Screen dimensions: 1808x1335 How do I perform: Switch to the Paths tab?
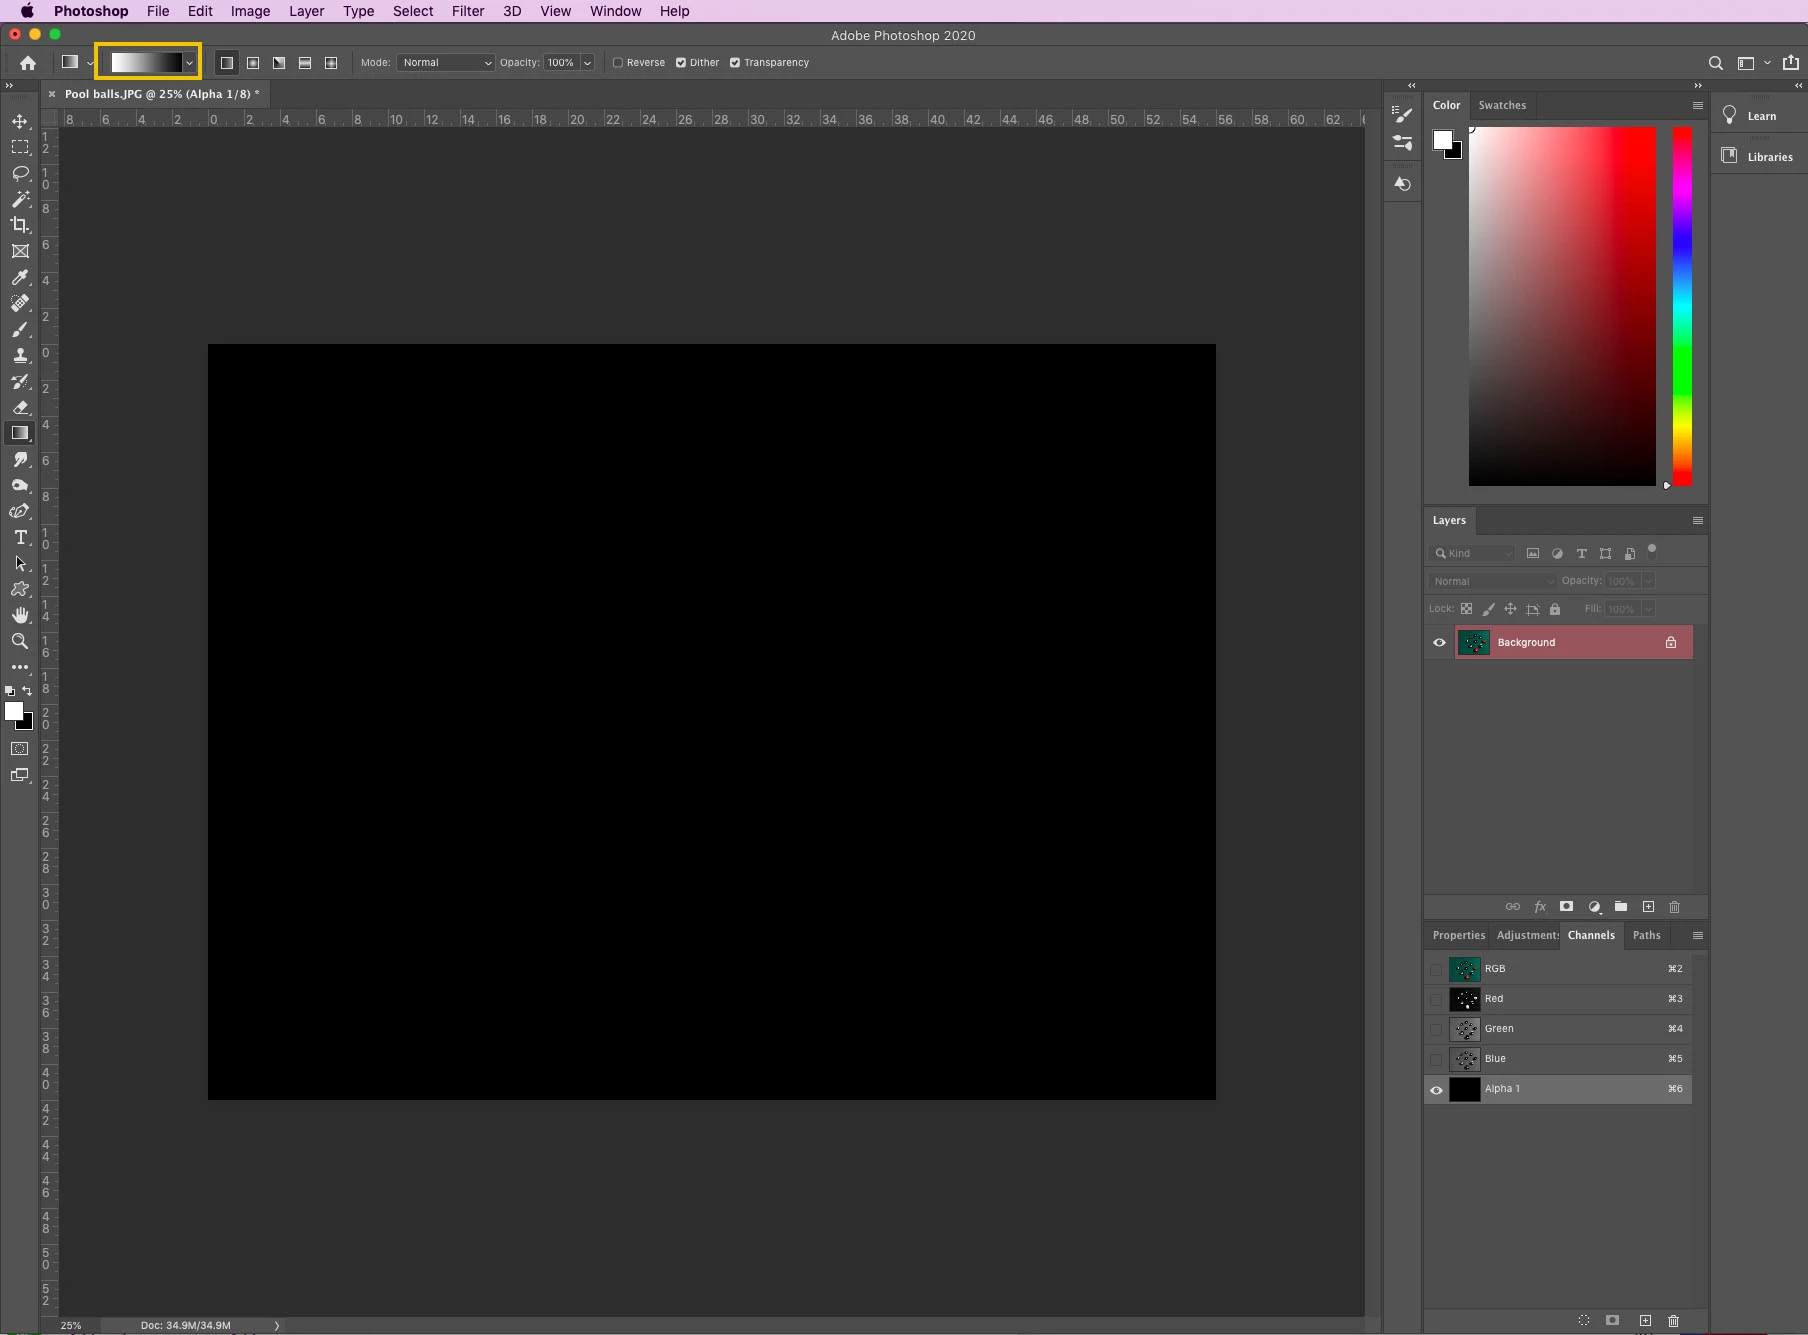point(1646,936)
